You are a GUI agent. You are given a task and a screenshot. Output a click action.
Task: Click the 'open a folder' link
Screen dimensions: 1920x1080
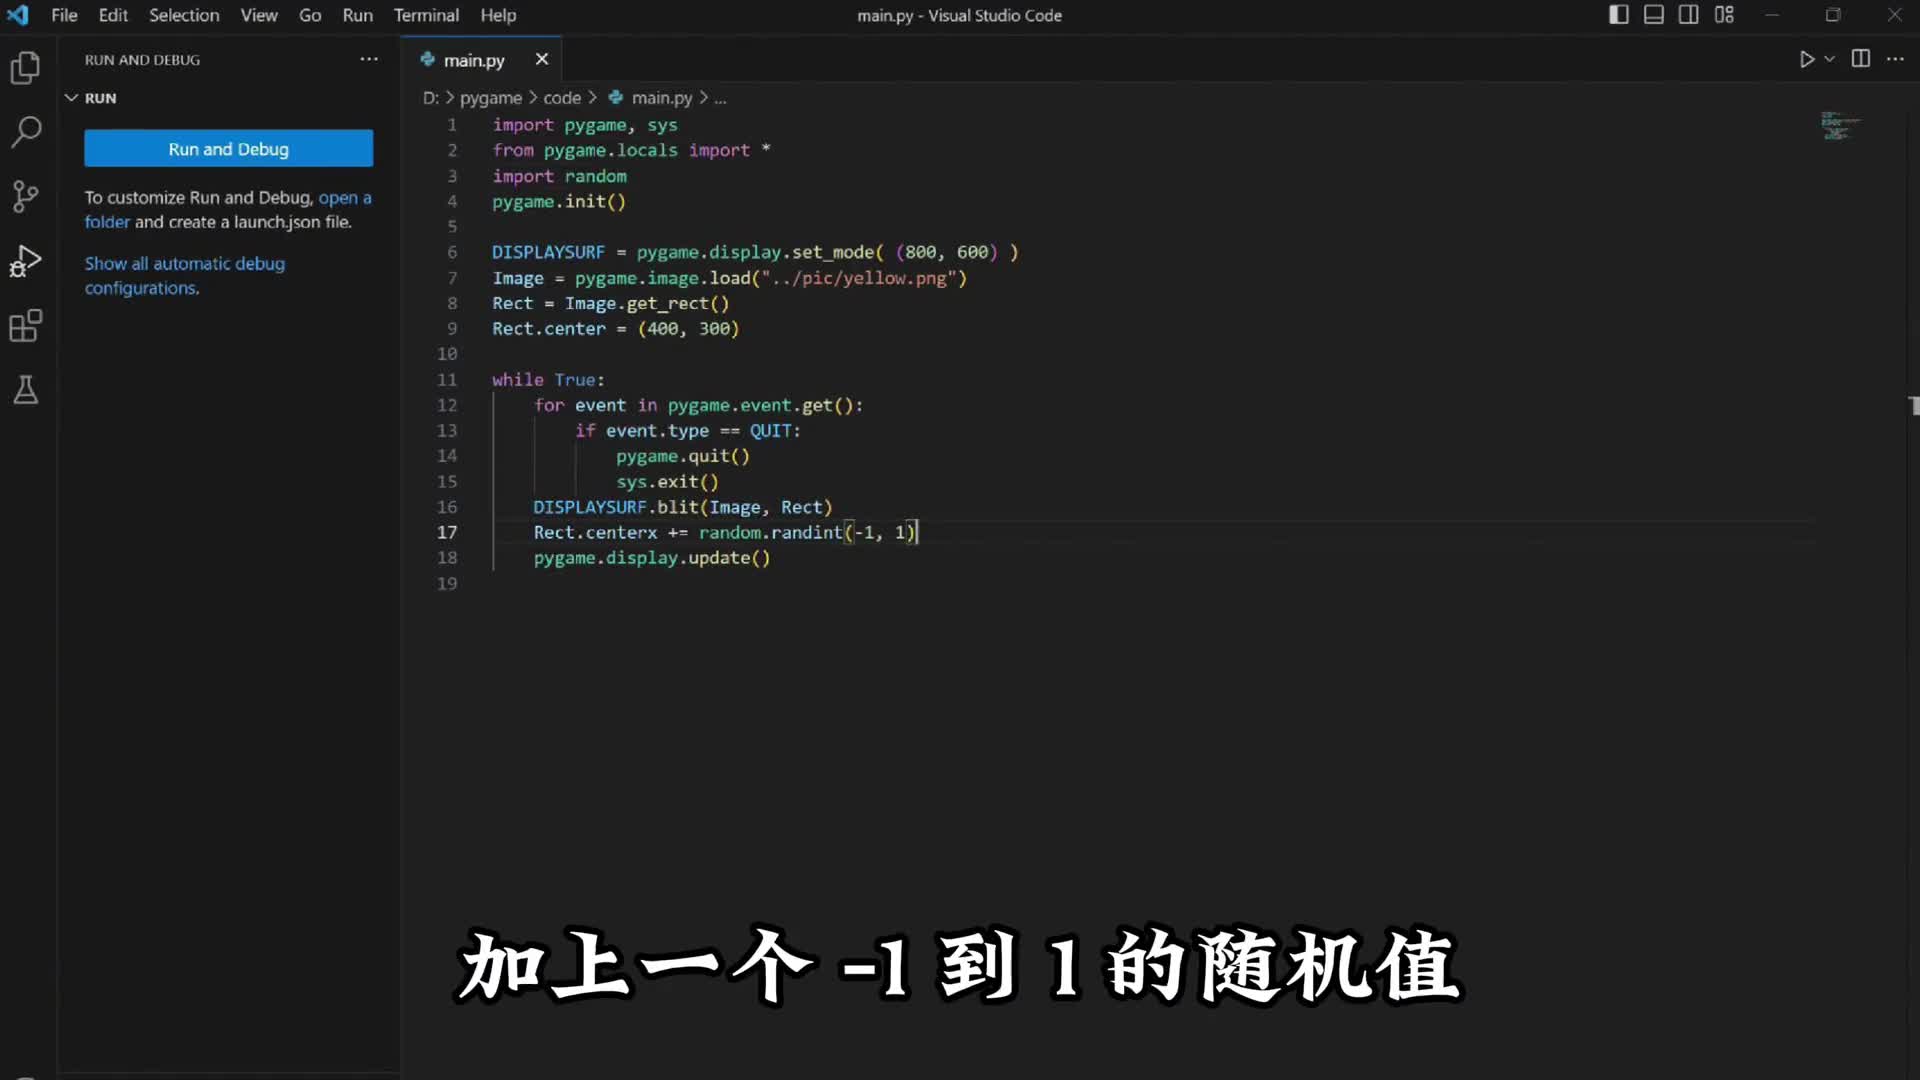coord(344,197)
